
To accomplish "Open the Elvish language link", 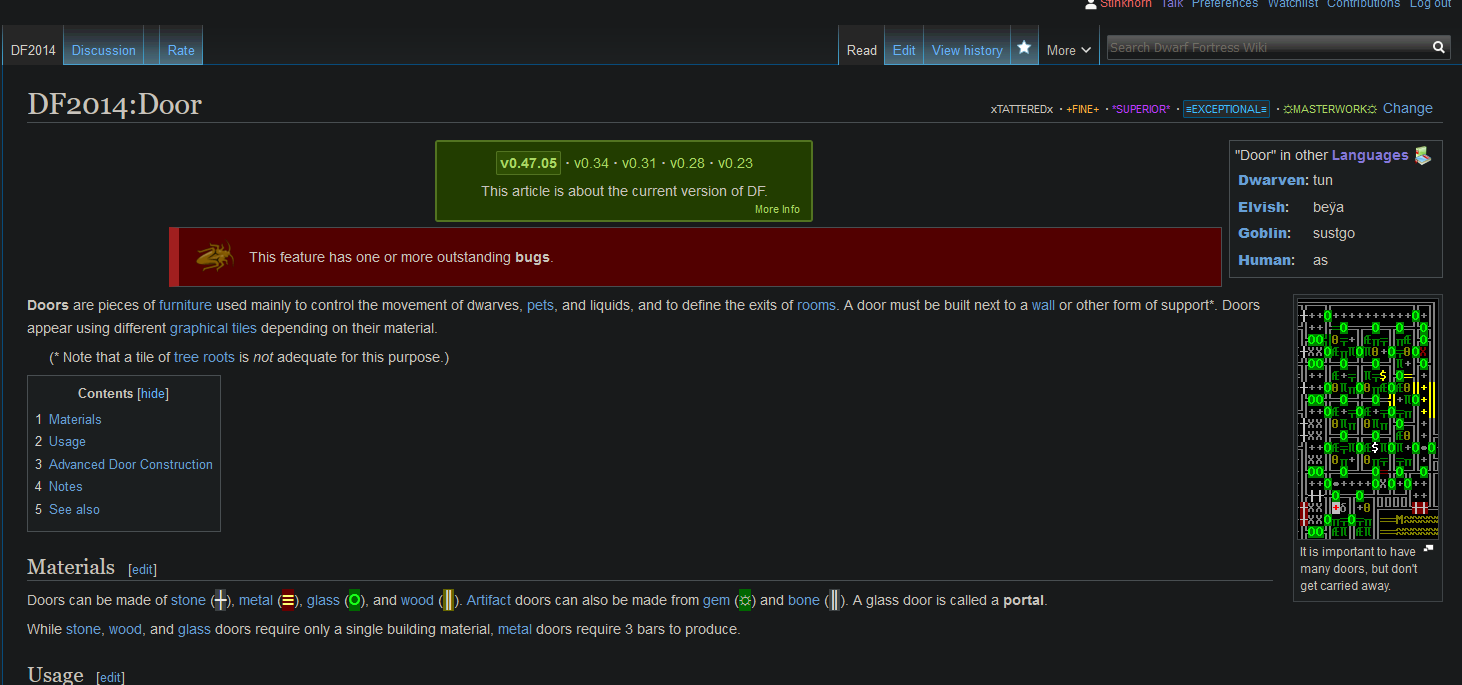I will click(1261, 207).
